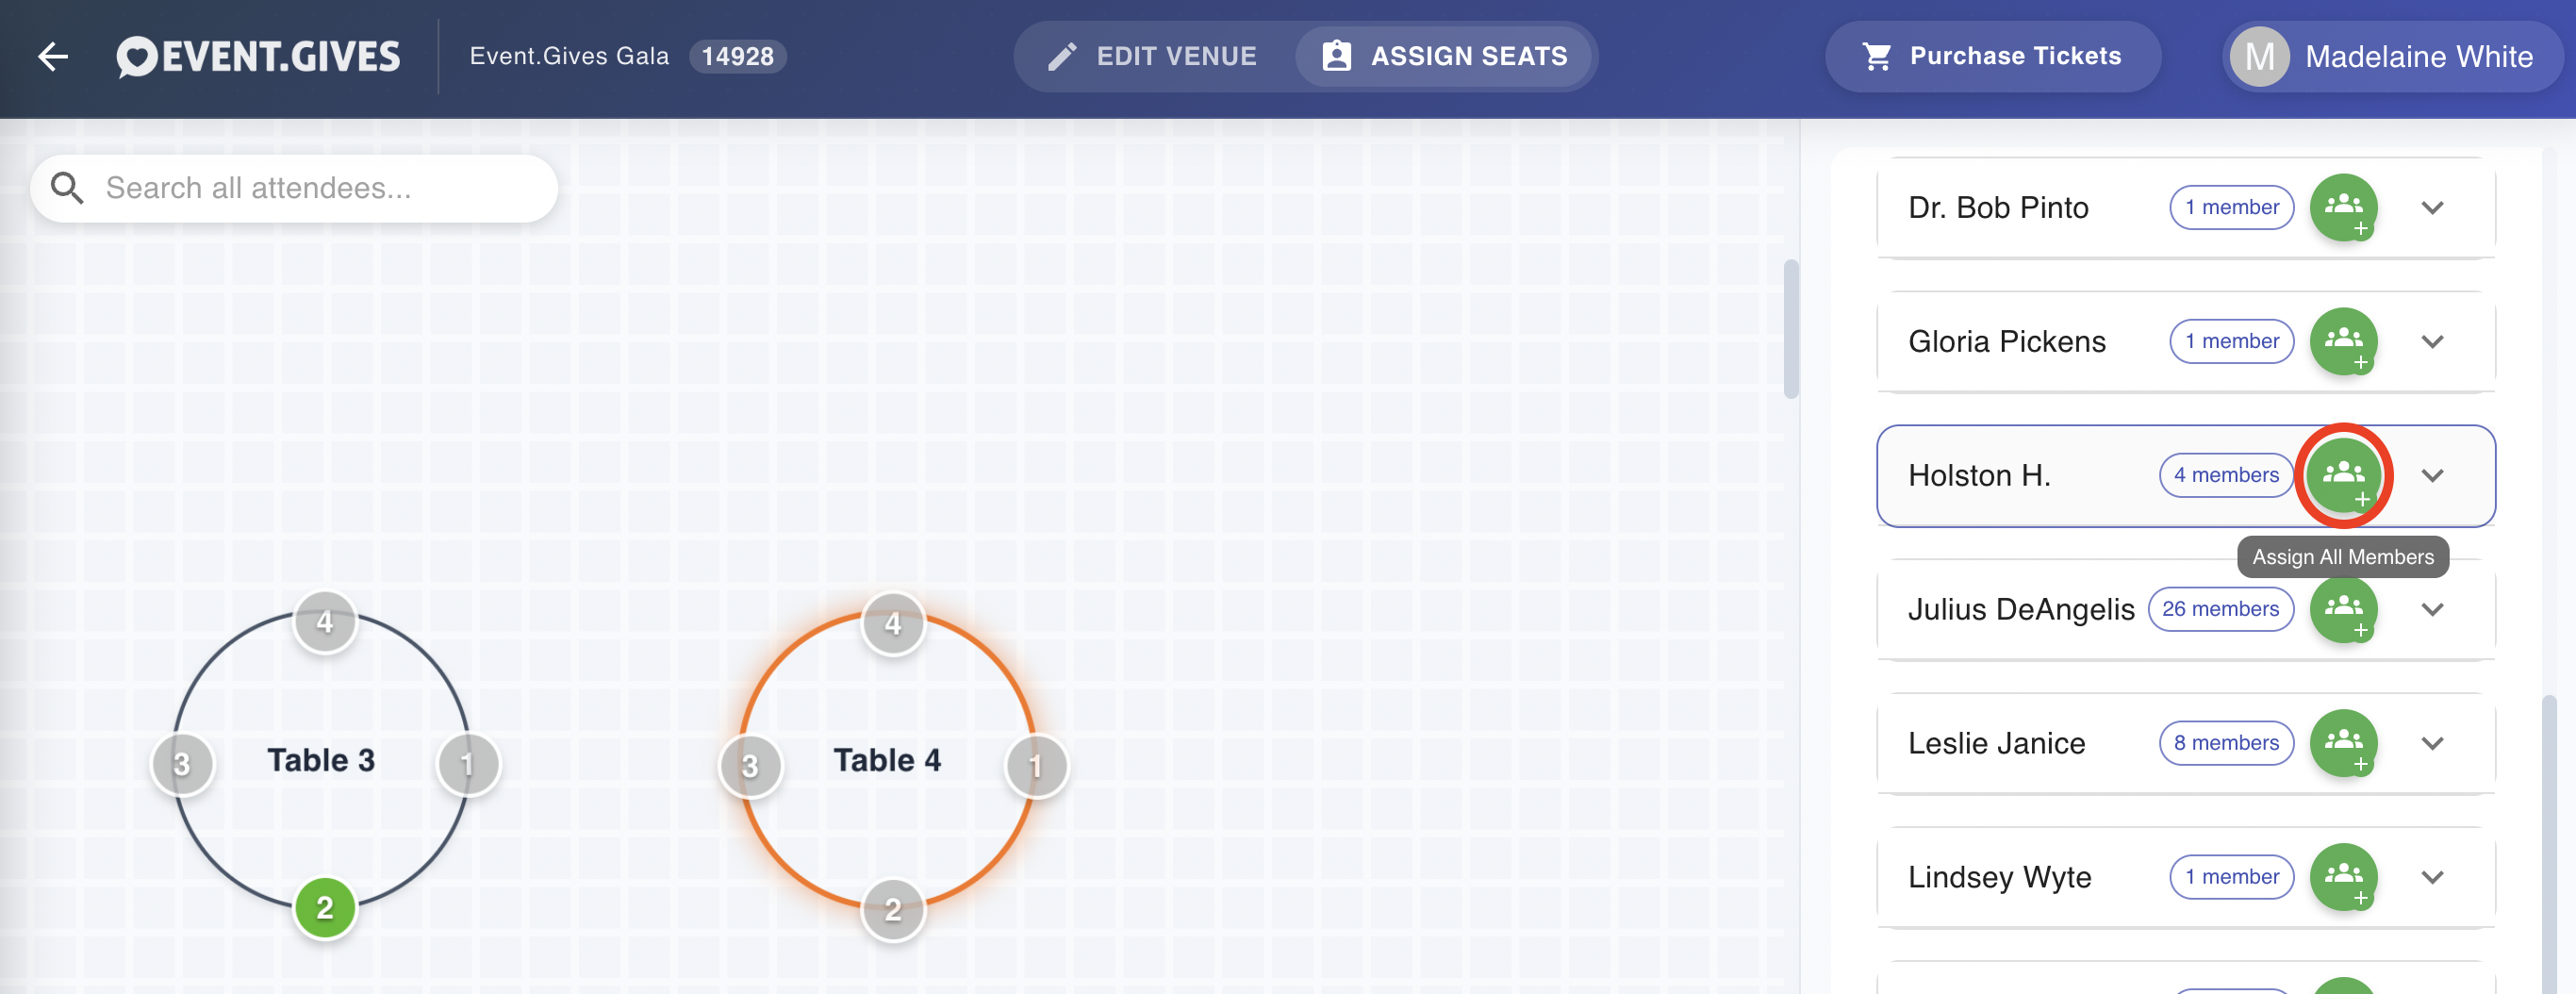2576x994 pixels.
Task: Switch to the Edit Venue tab
Action: (1153, 56)
